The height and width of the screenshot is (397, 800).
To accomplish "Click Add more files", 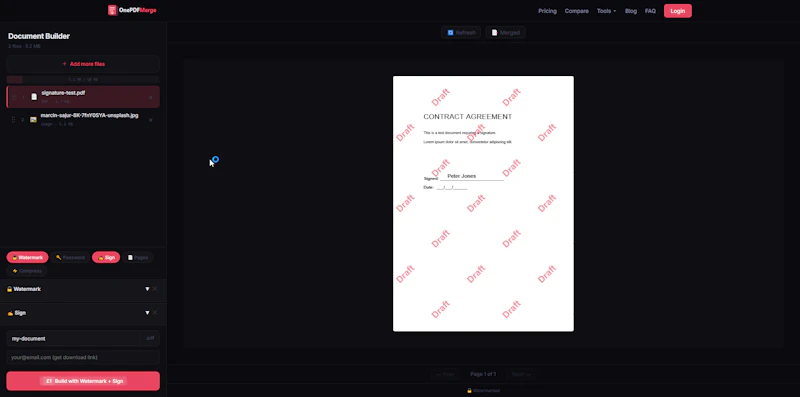I will click(83, 64).
